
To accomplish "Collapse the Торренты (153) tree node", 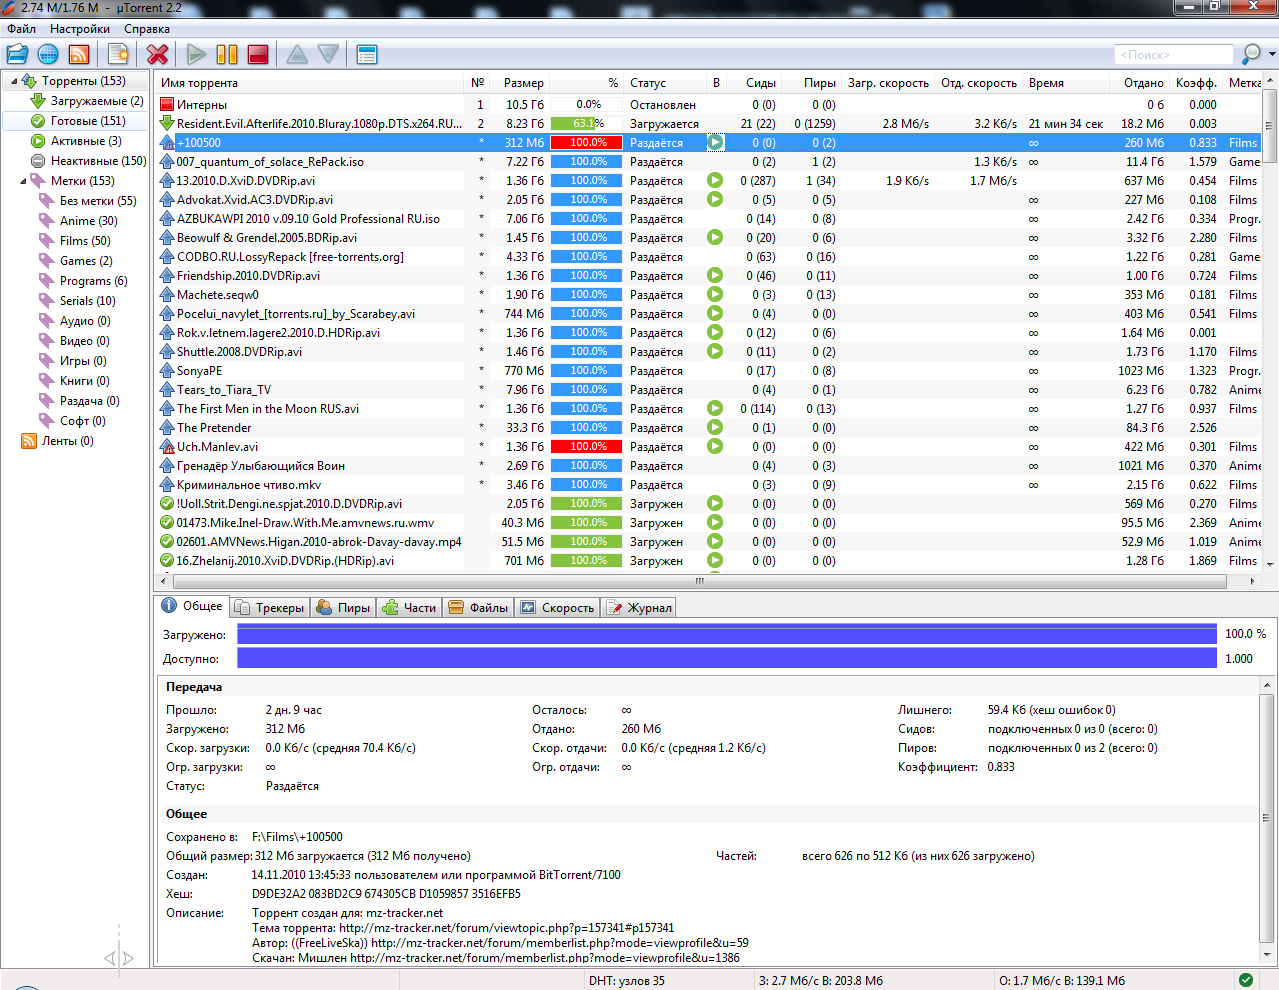I will (13, 81).
